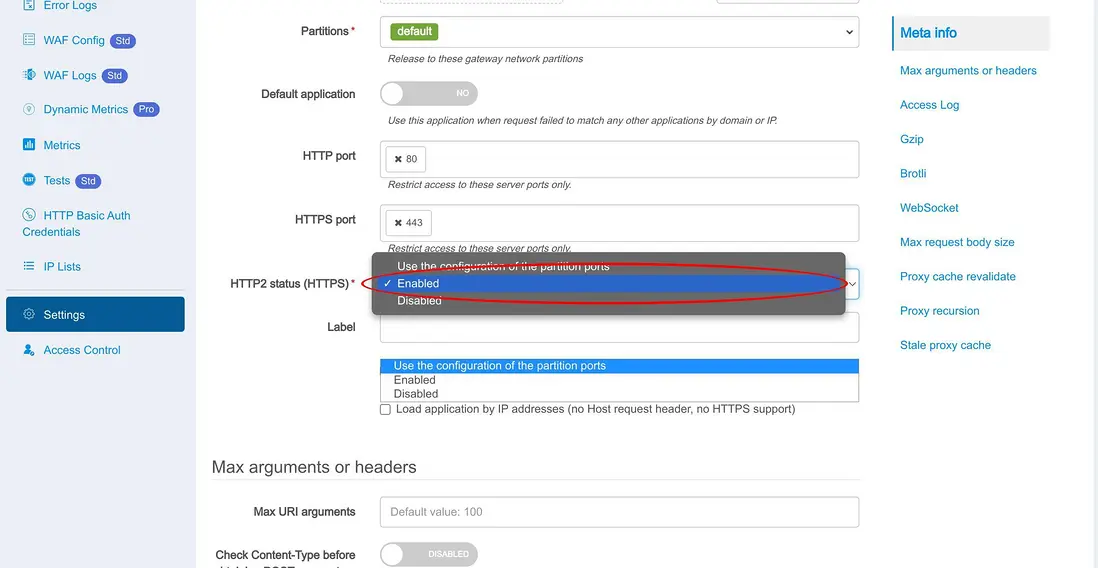Click the Tests sidebar icon
The image size is (1098, 568).
28,180
